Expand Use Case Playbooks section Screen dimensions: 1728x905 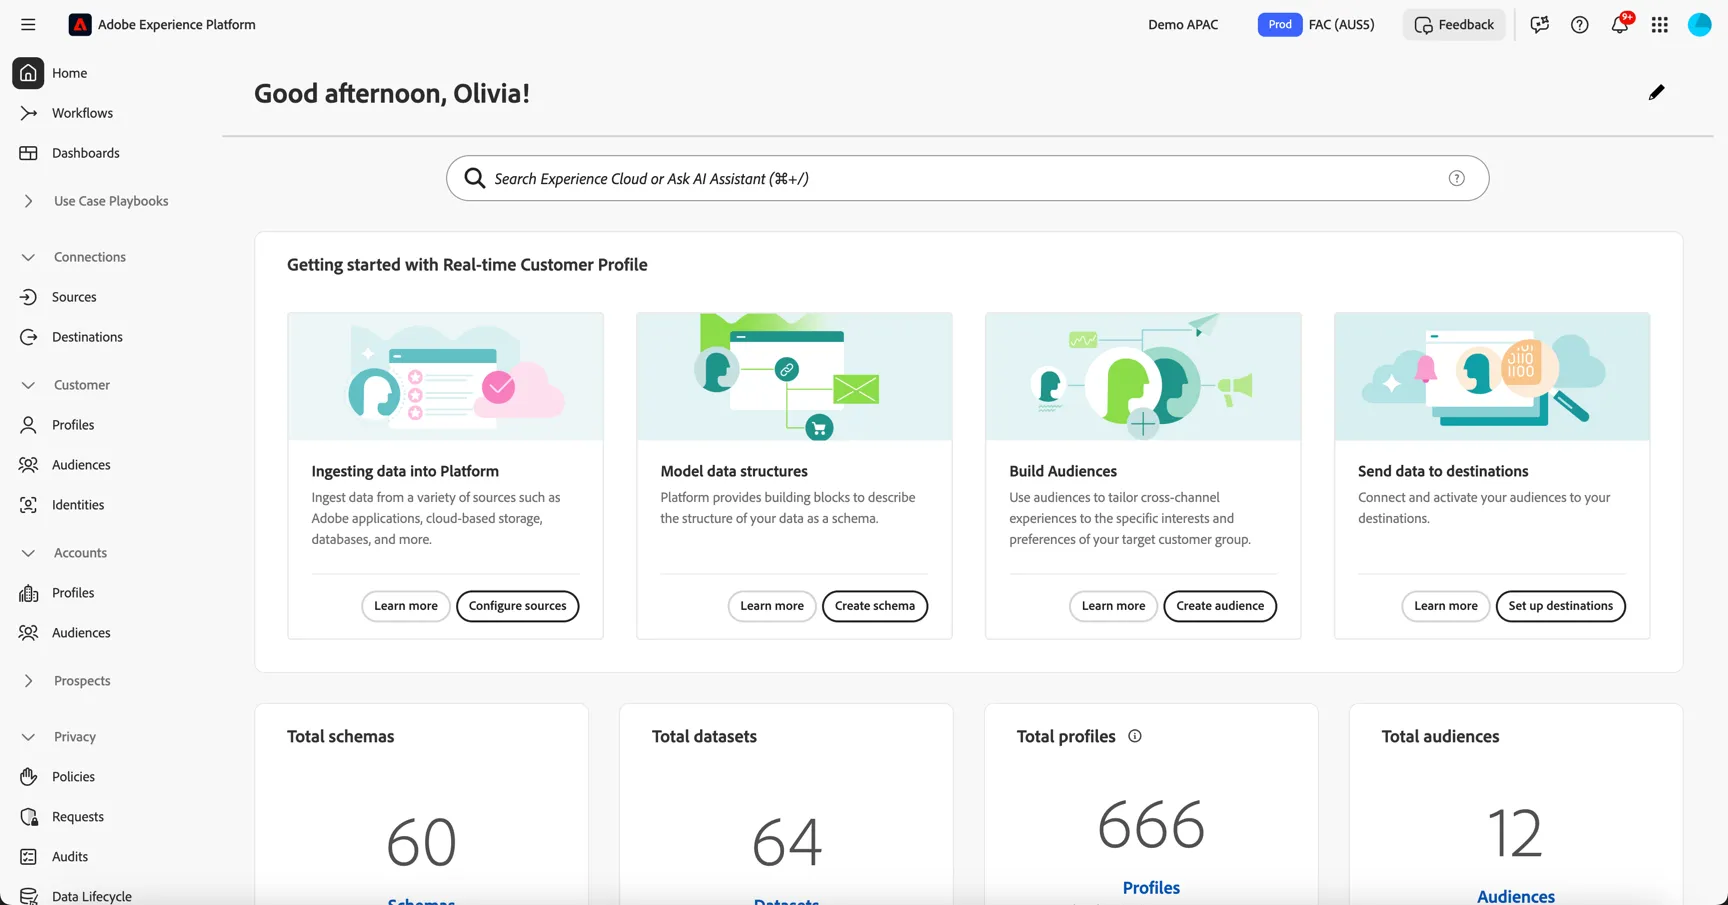(x=28, y=201)
